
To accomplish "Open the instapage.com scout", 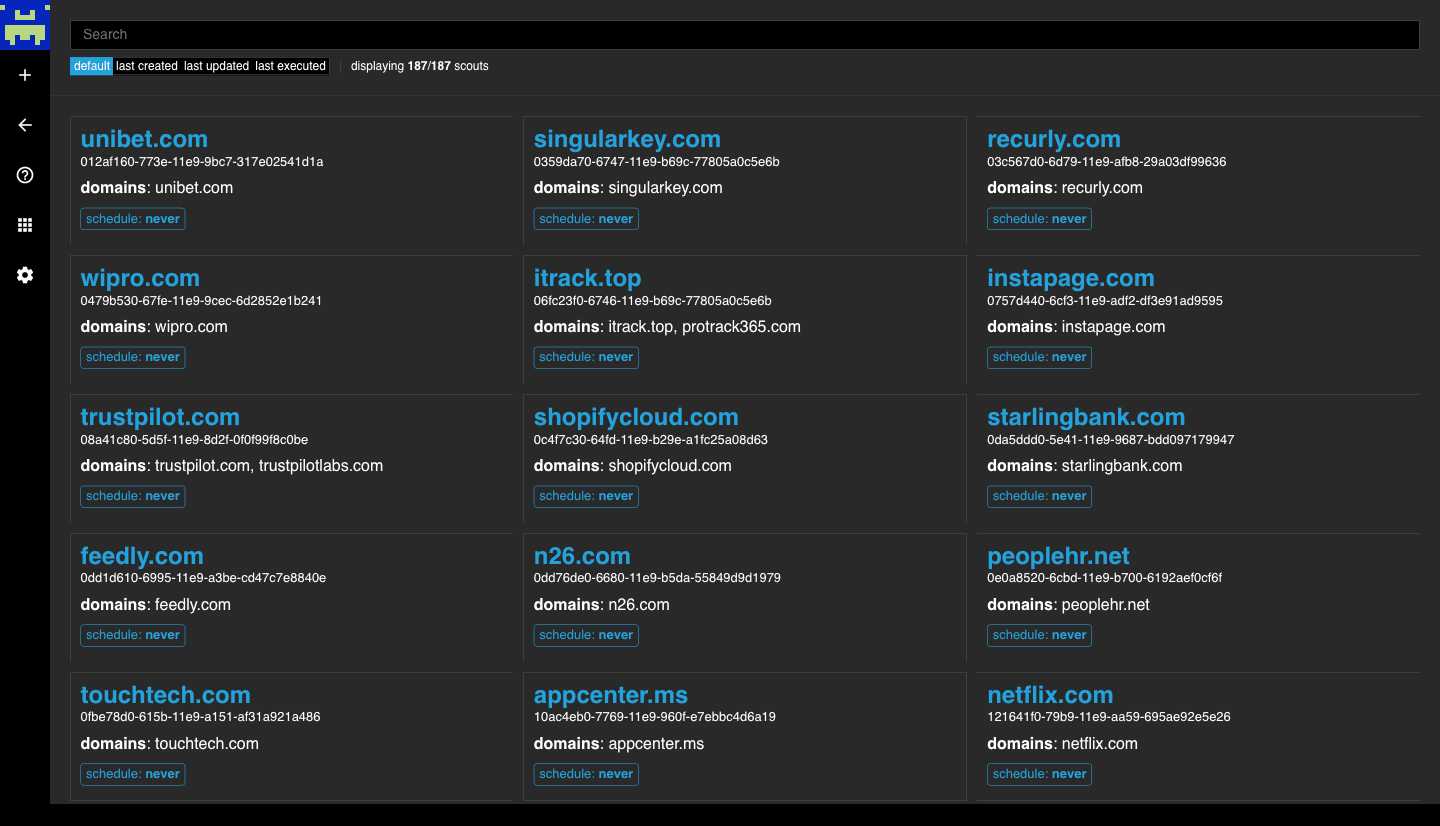I will tap(1070, 278).
